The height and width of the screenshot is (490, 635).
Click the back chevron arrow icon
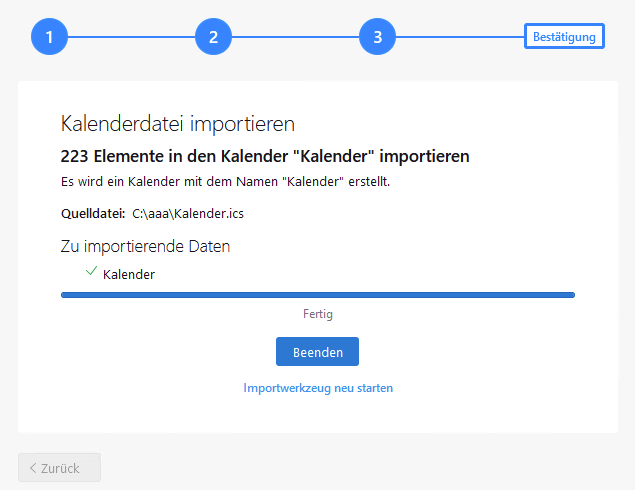tap(33, 468)
